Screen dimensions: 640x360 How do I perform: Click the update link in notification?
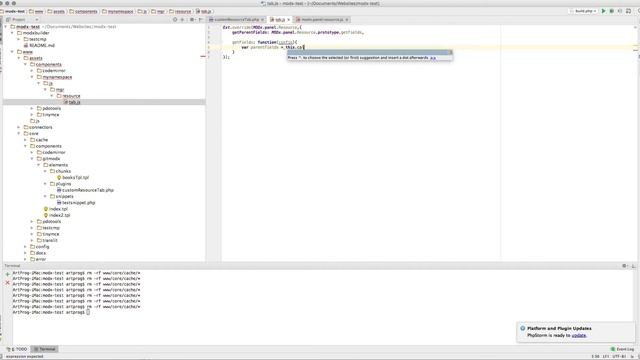[x=579, y=335]
